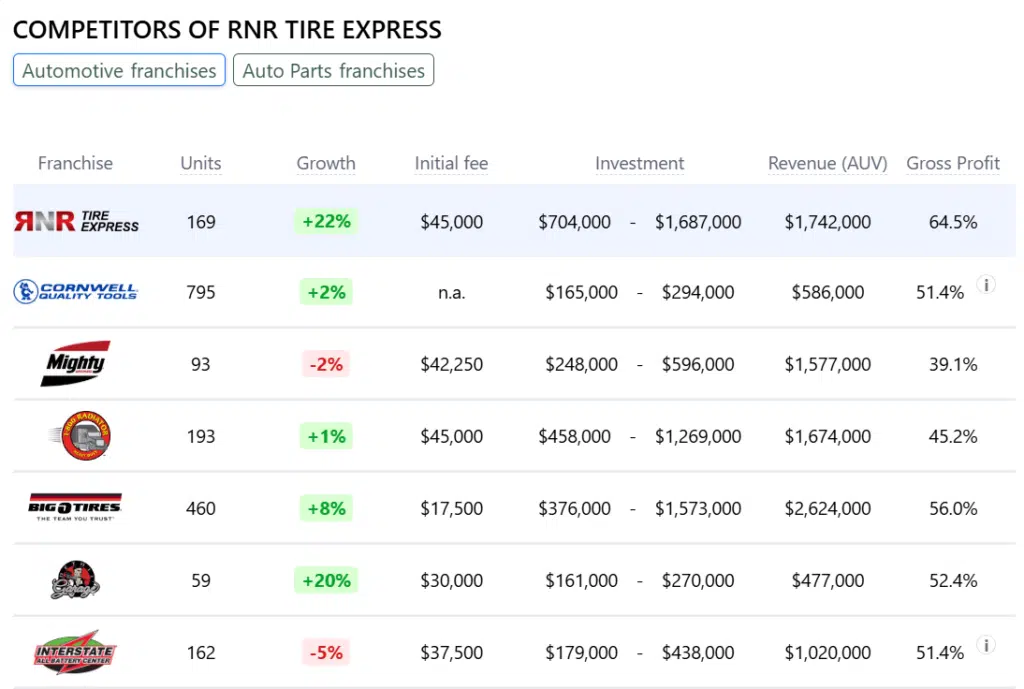
Task: Click the Growth column header
Action: (326, 163)
